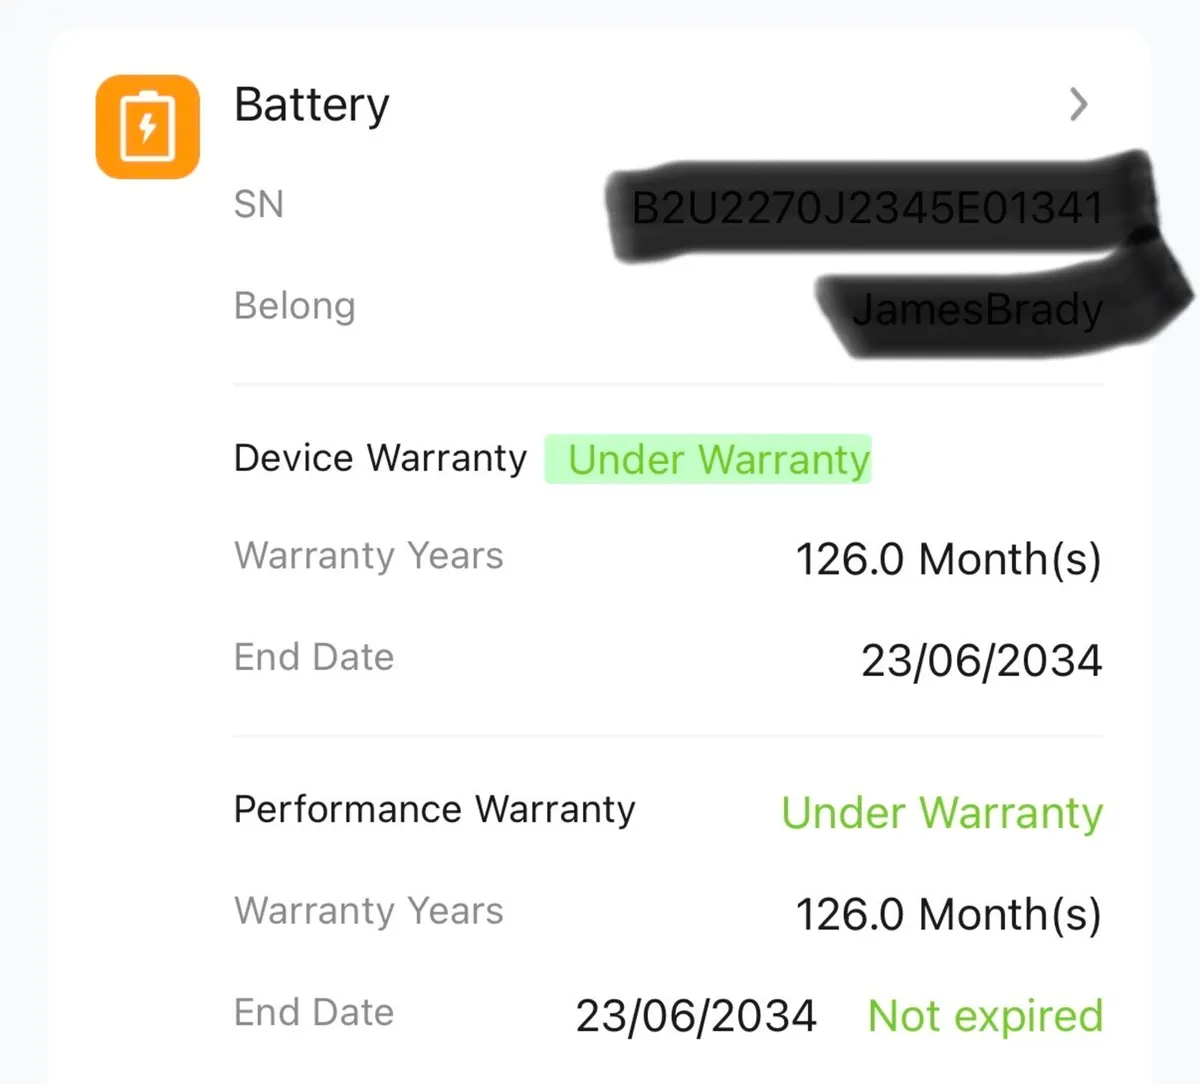Tap the orange battery icon
The image size is (1200, 1084).
147,127
